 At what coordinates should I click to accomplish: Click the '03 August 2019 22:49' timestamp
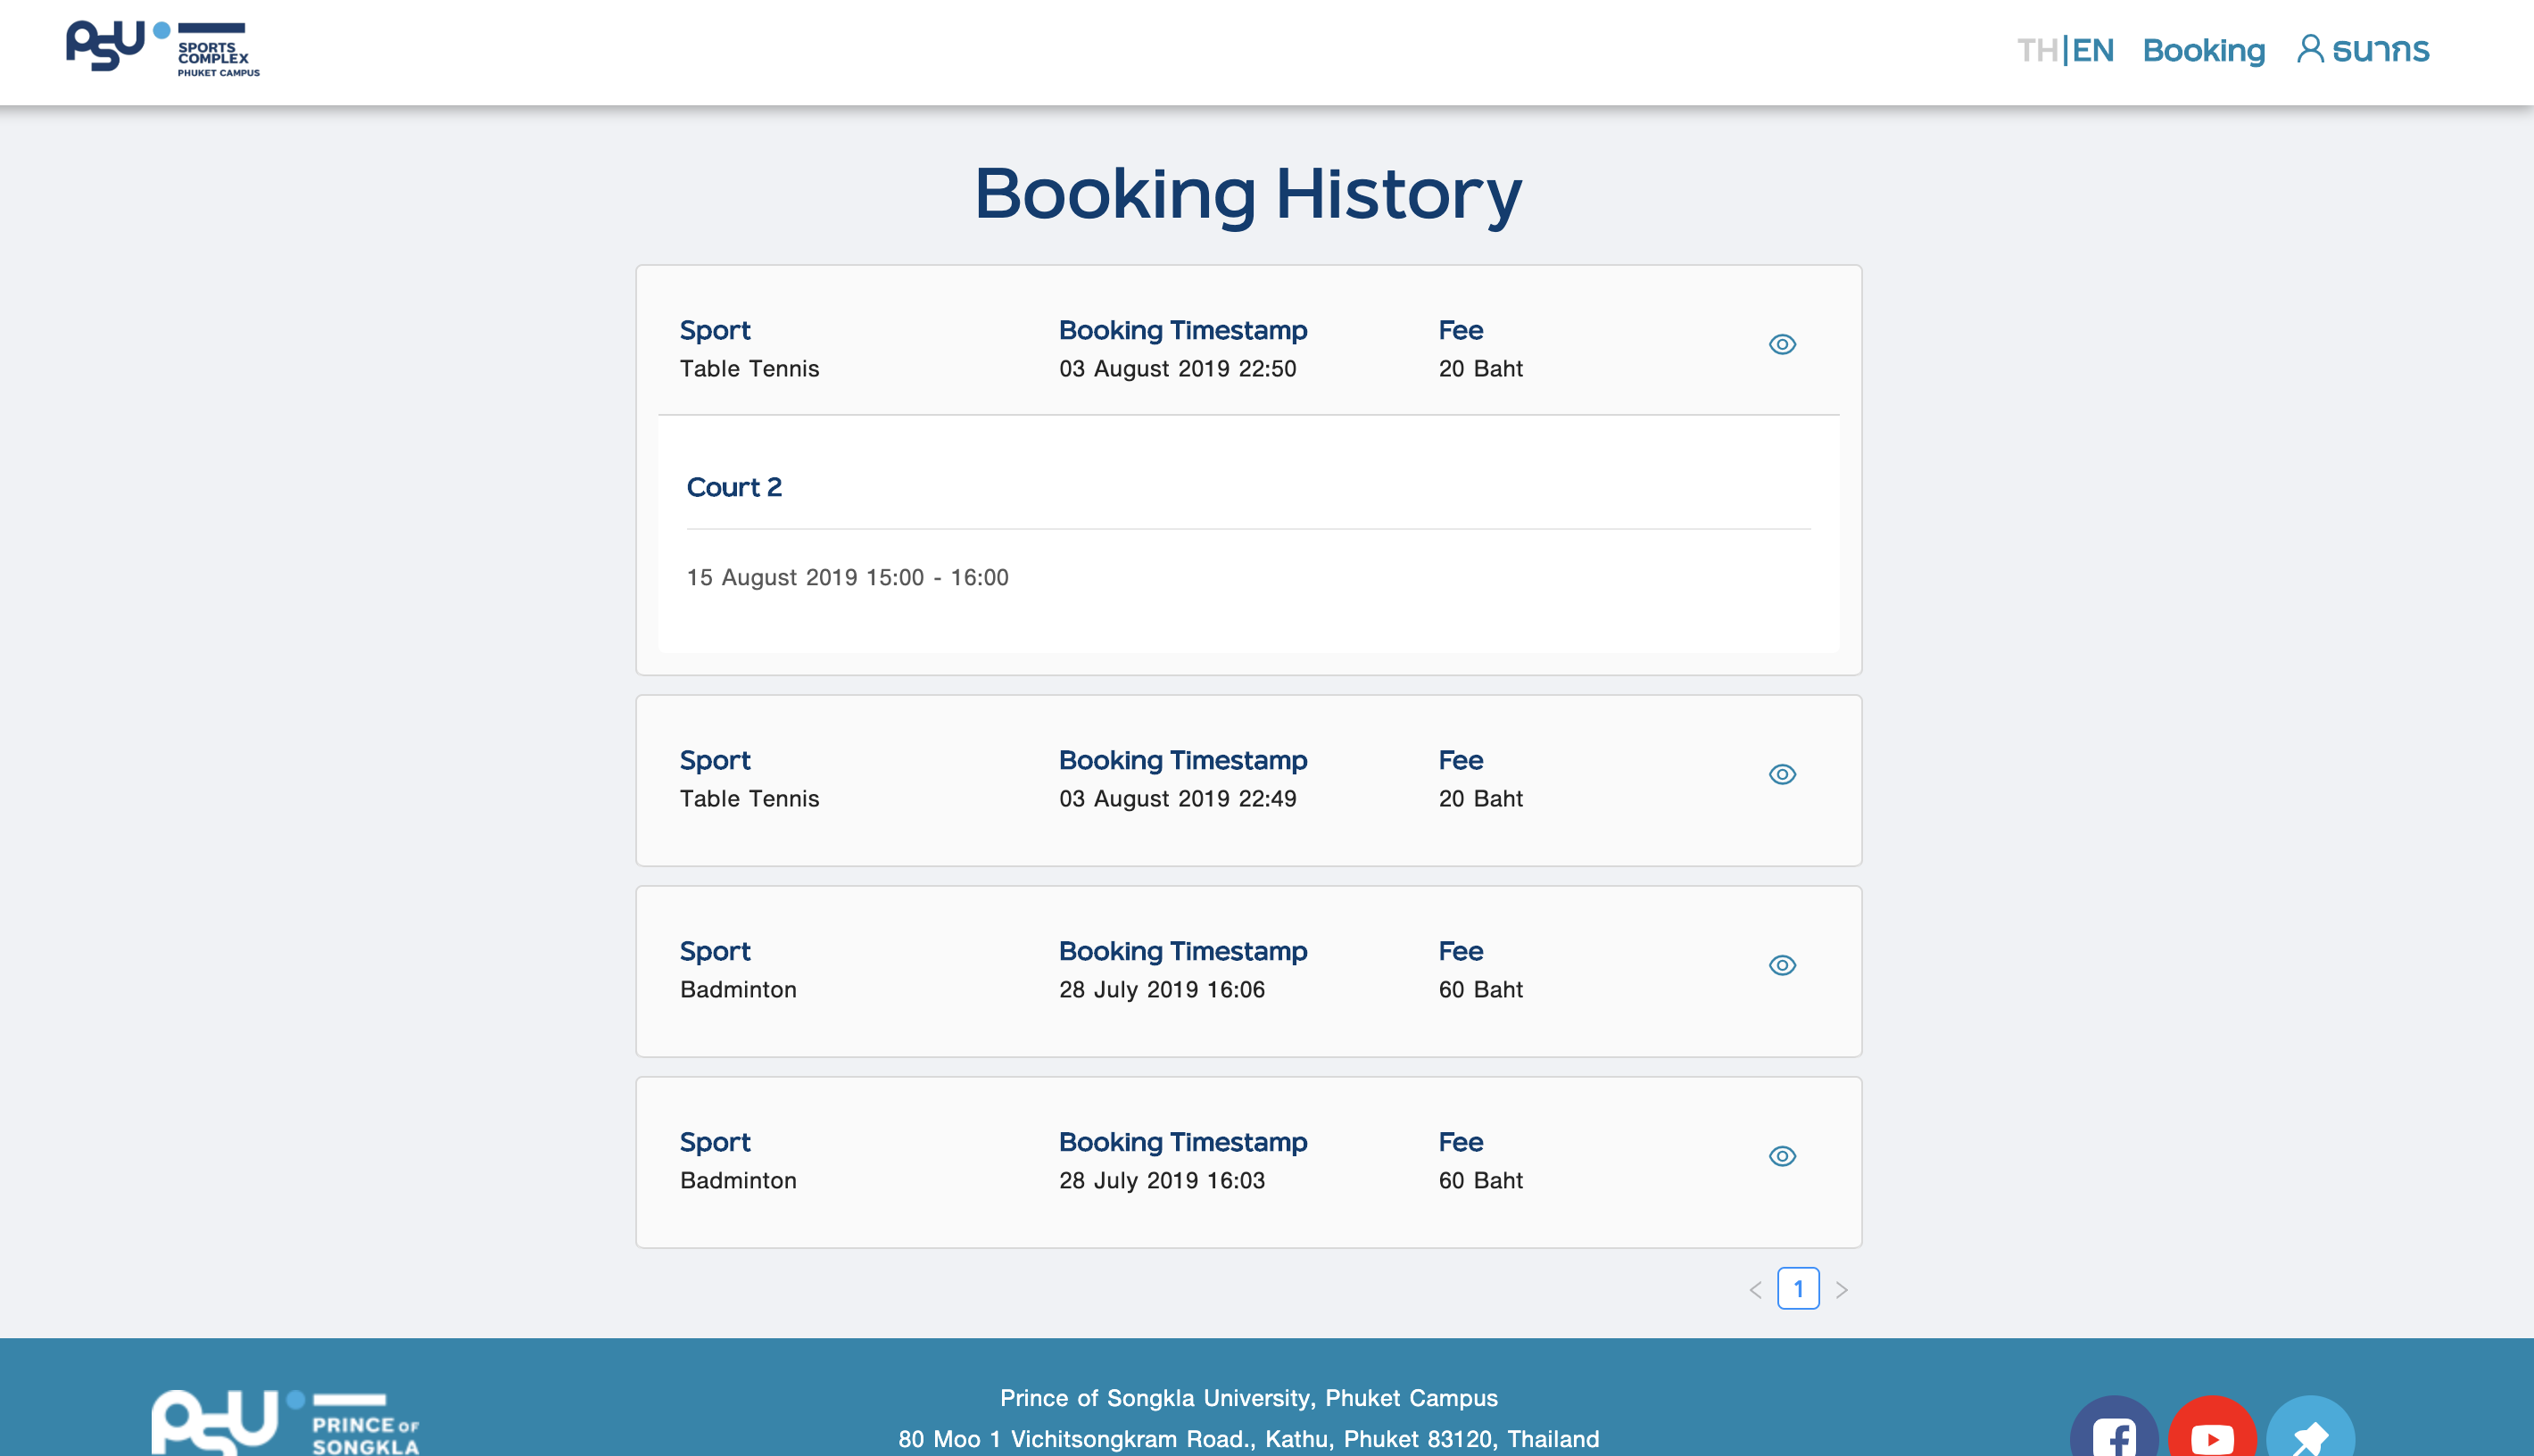pos(1177,798)
